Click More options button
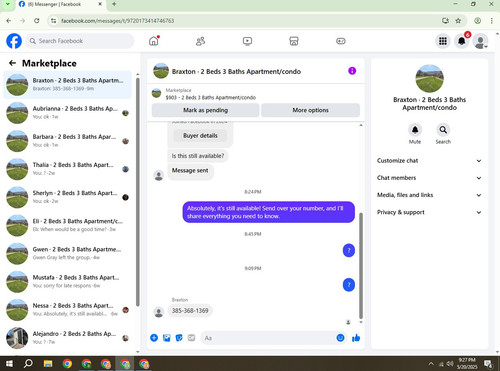 coord(310,110)
